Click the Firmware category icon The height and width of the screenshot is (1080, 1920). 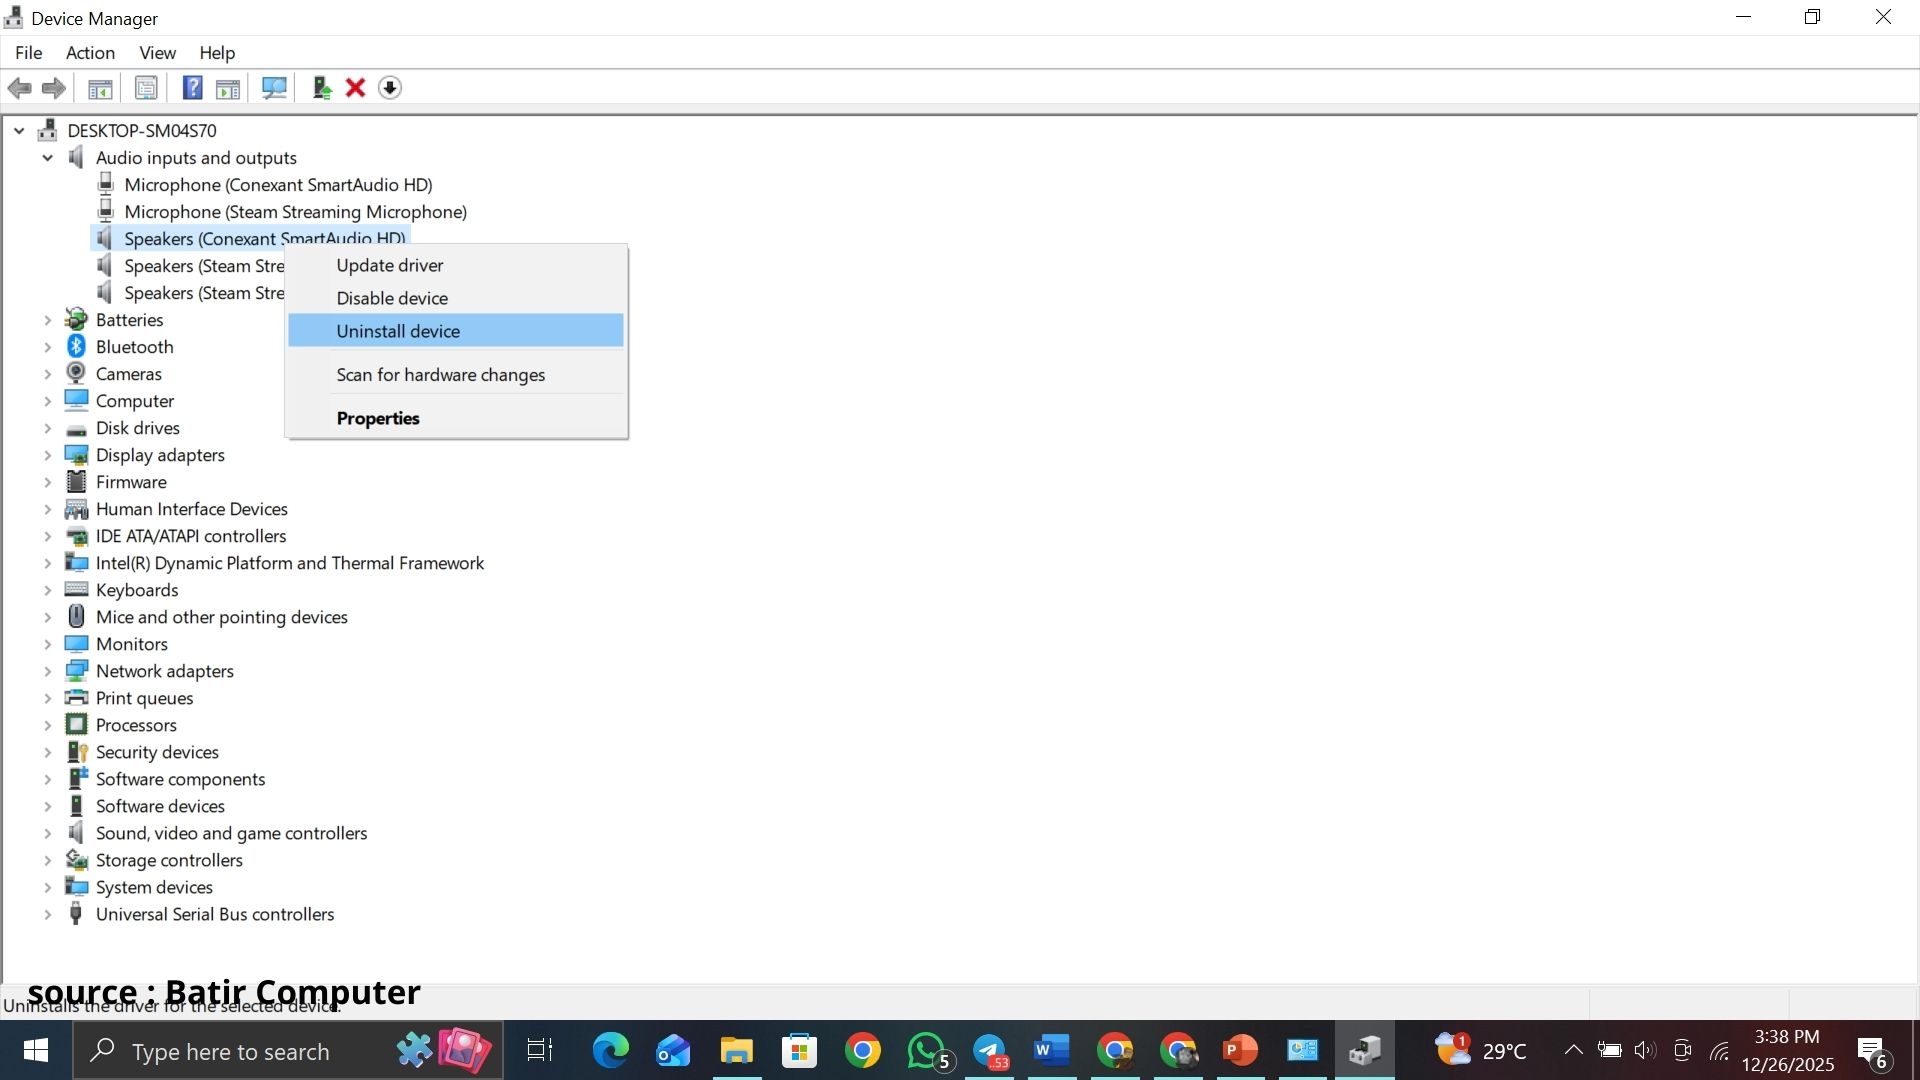pyautogui.click(x=76, y=481)
